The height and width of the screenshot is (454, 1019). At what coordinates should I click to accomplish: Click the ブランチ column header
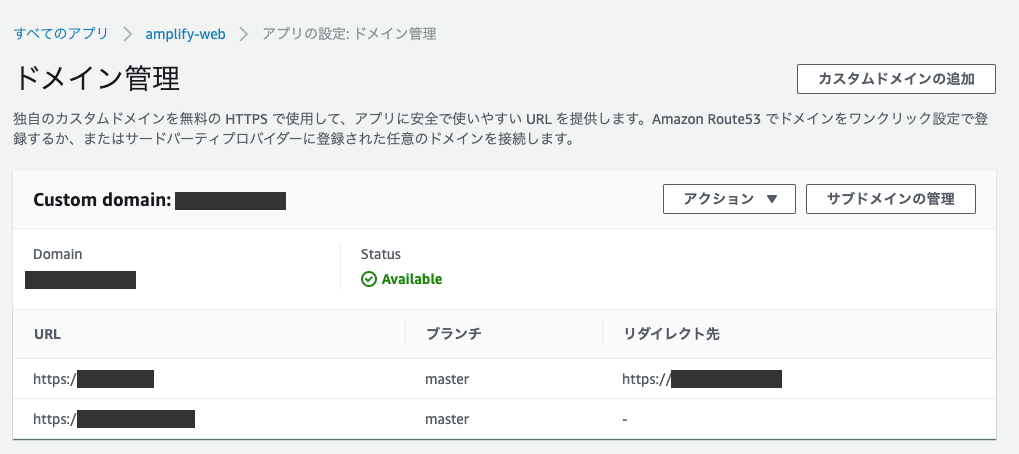tap(453, 334)
